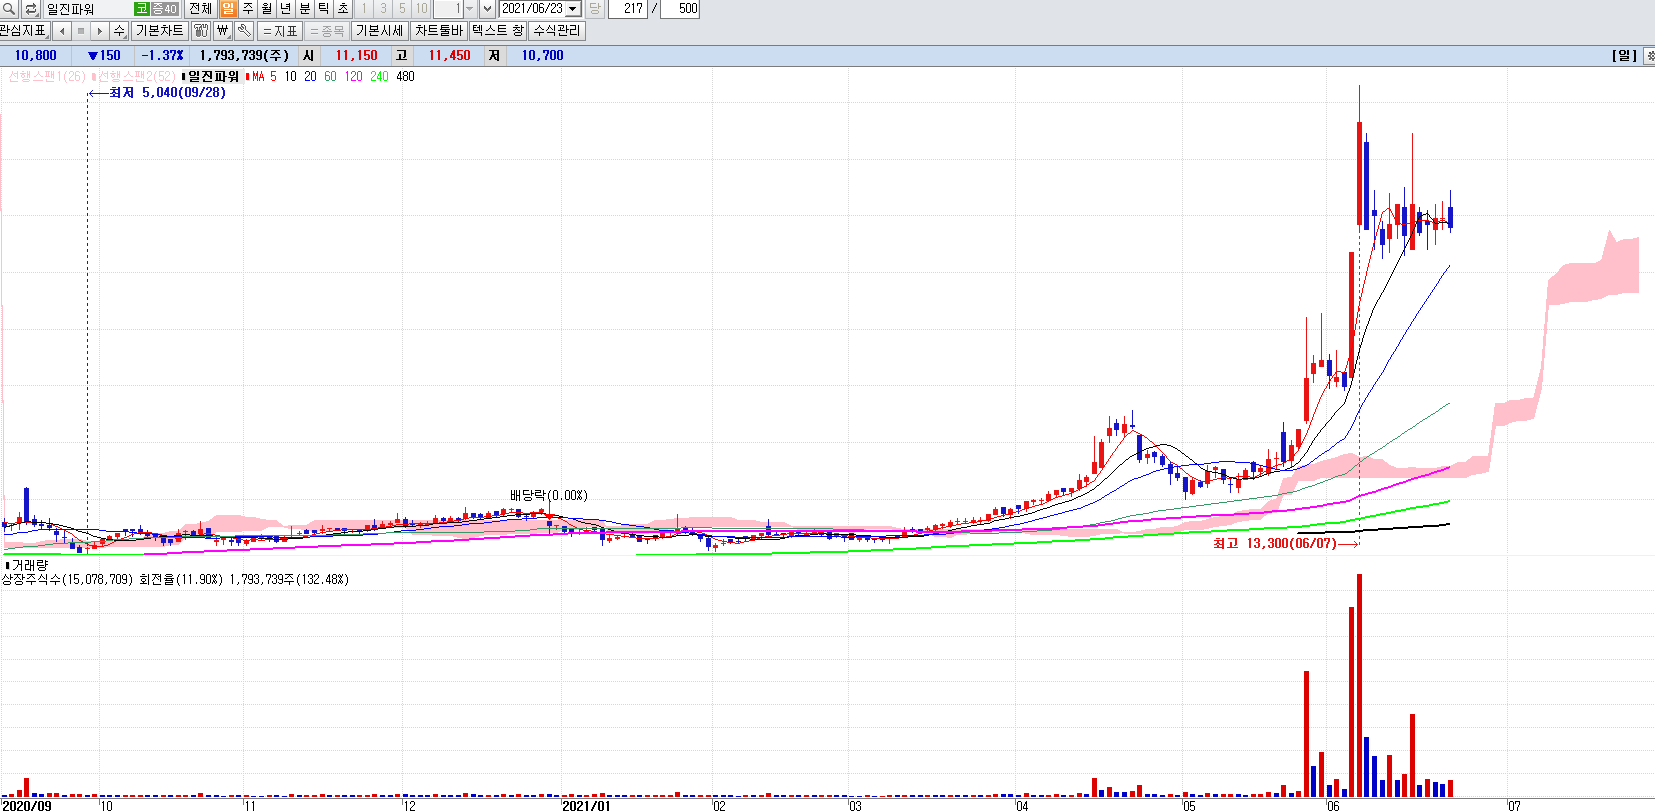Switch to second 초 chart

coord(343,9)
